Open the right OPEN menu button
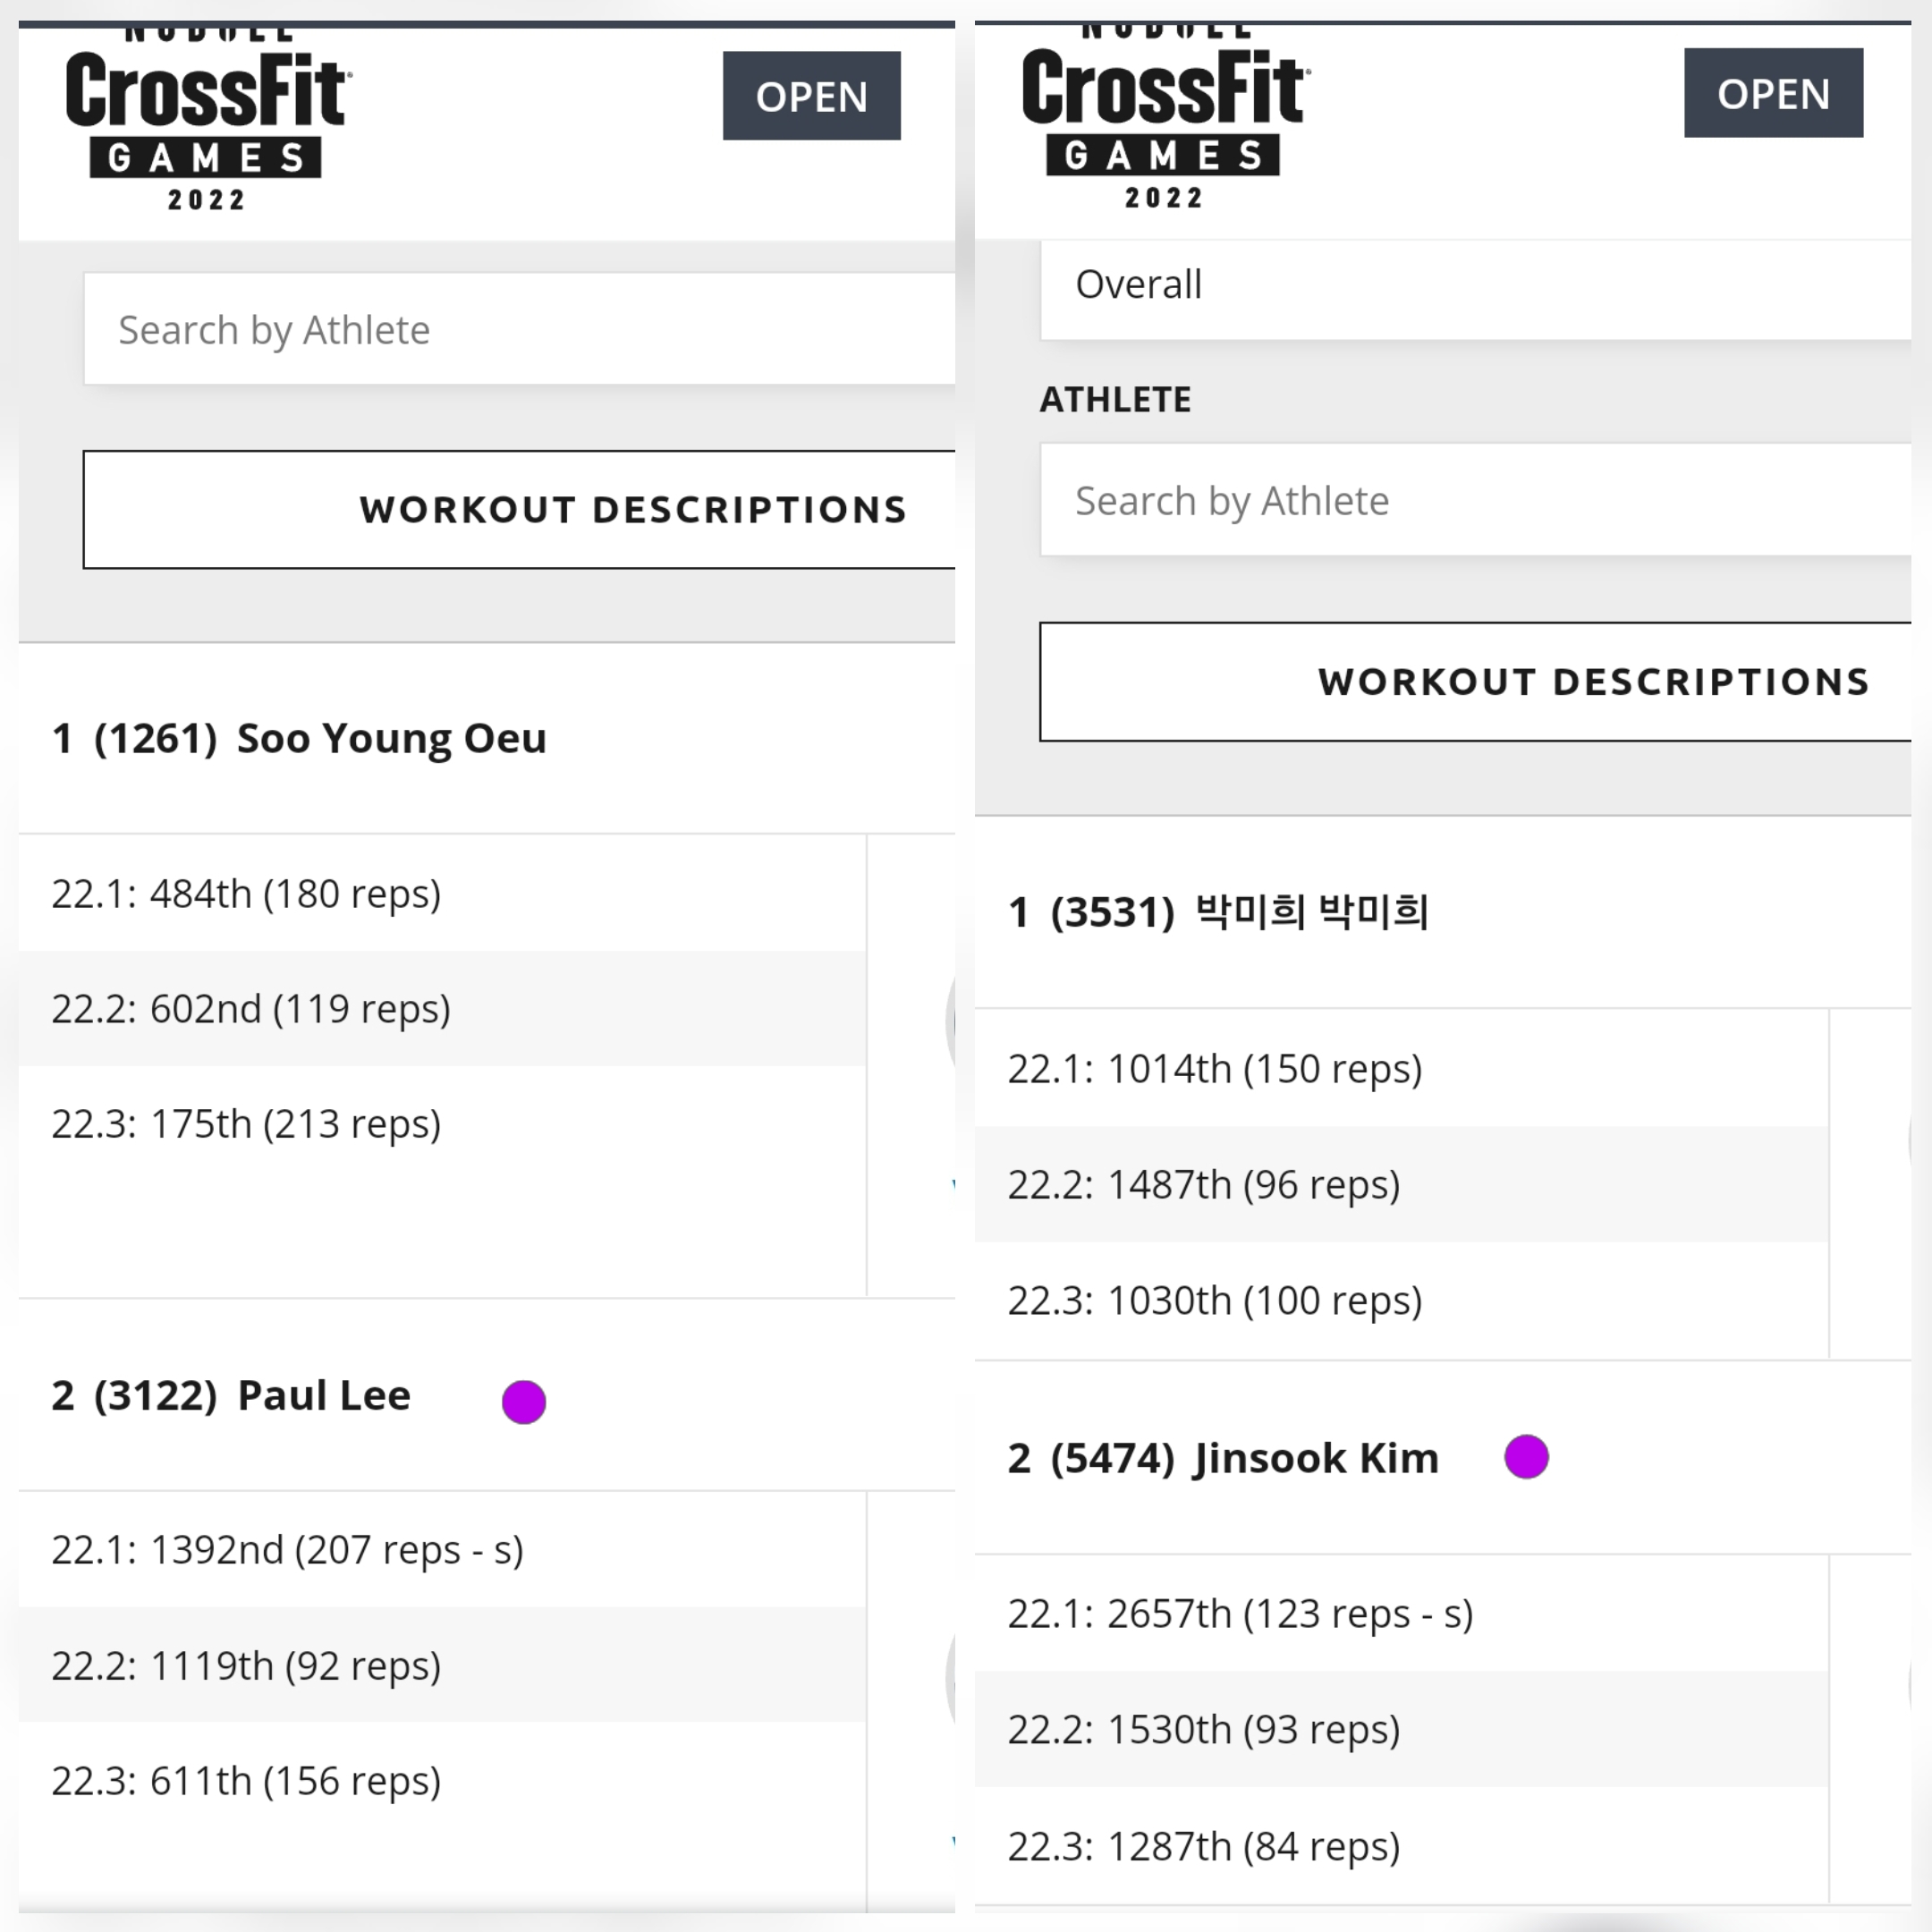The width and height of the screenshot is (1932, 1932). click(1773, 93)
